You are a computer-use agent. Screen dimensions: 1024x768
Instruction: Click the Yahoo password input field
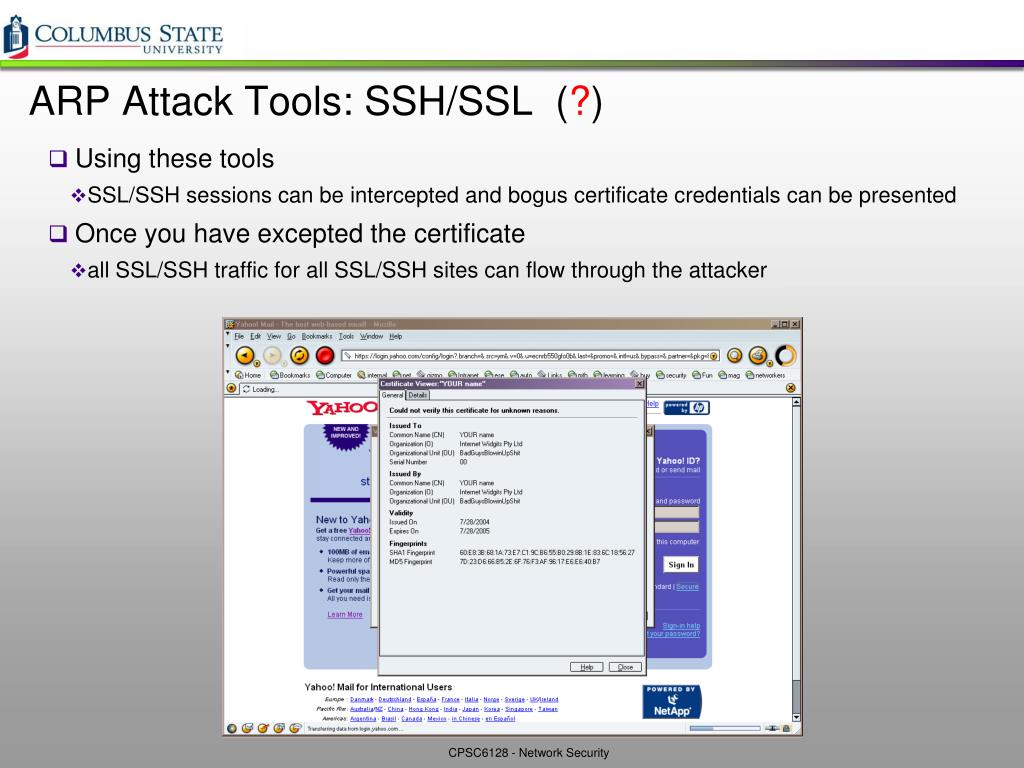[677, 526]
